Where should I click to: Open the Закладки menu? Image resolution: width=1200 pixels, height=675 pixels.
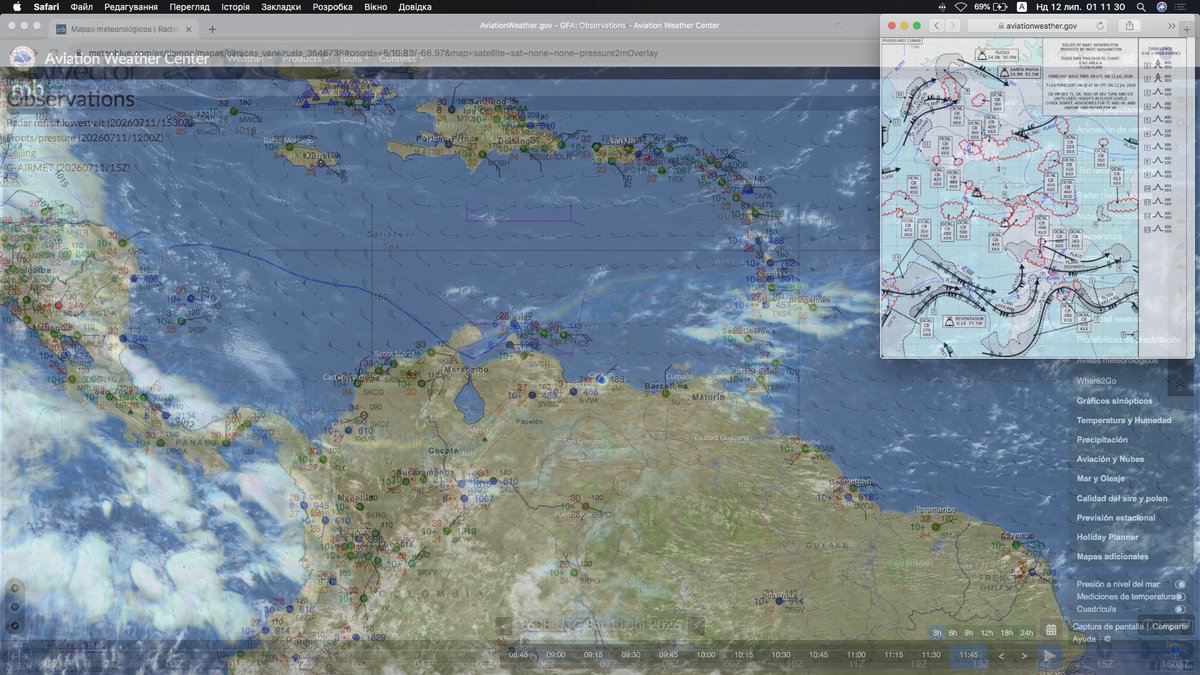(280, 6)
